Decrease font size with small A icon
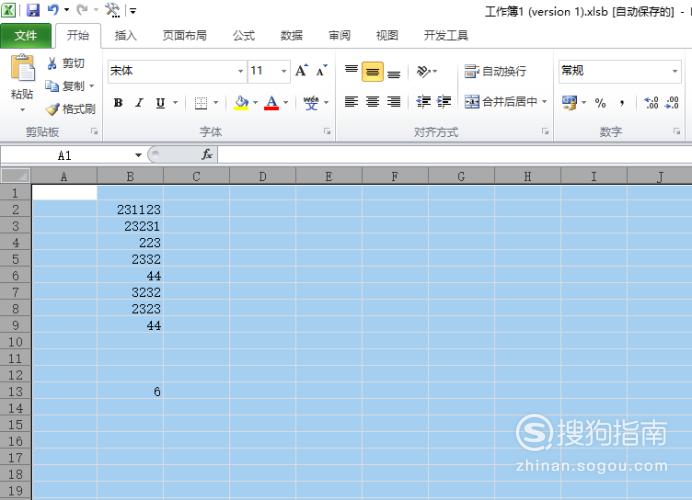 pos(322,71)
